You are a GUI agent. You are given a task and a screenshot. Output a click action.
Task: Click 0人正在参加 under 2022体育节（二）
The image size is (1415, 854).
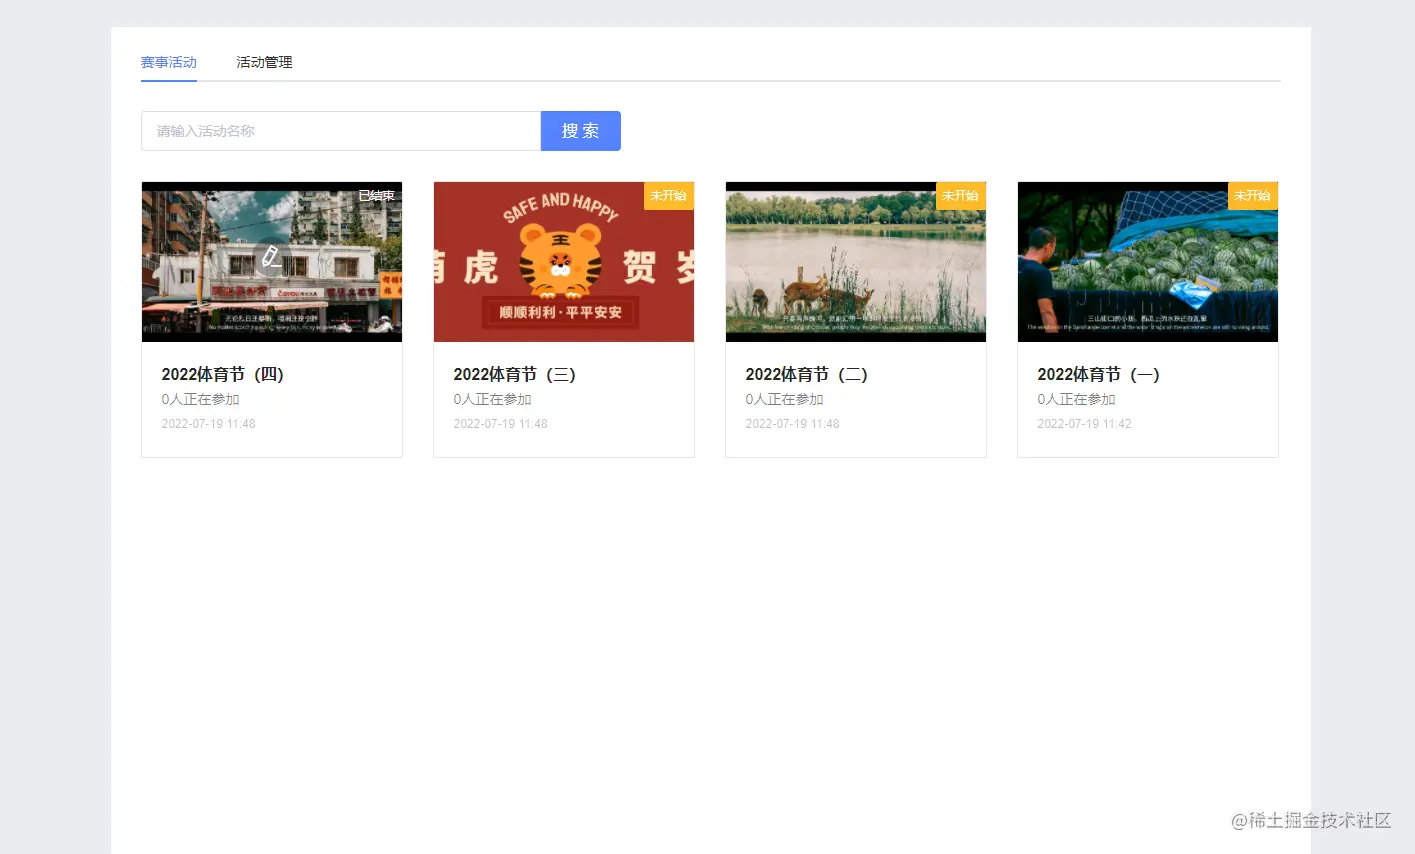tap(784, 399)
